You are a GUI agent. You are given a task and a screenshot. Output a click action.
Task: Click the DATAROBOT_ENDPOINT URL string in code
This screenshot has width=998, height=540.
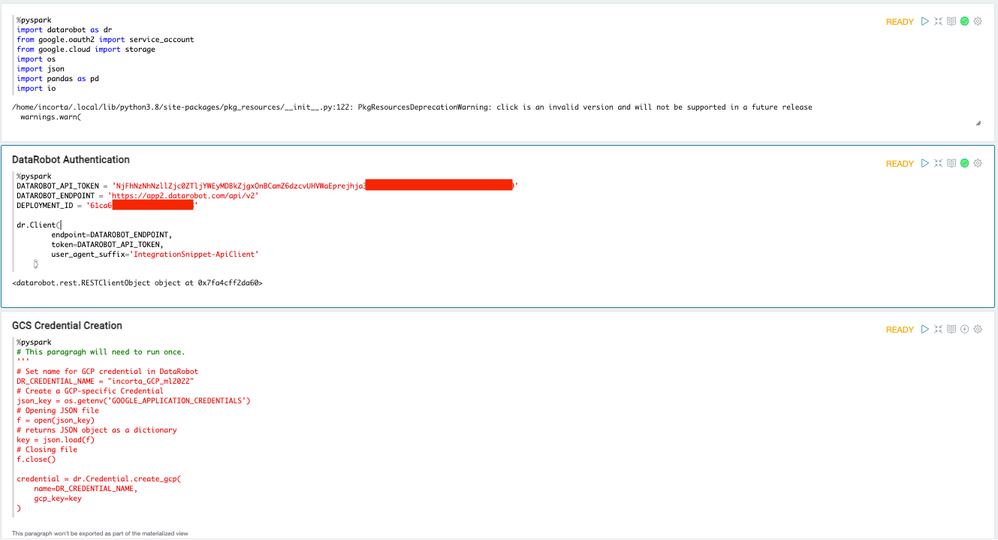[183, 196]
